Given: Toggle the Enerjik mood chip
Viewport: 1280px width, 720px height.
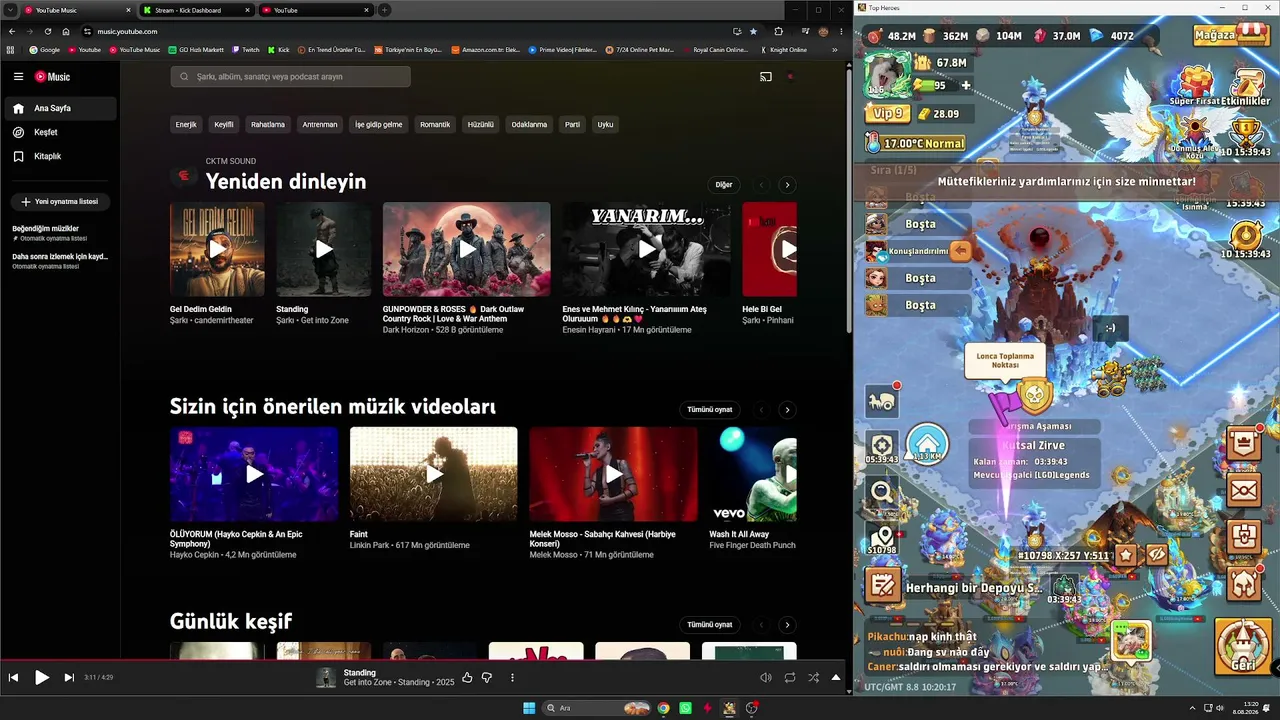Looking at the screenshot, I should [x=186, y=125].
